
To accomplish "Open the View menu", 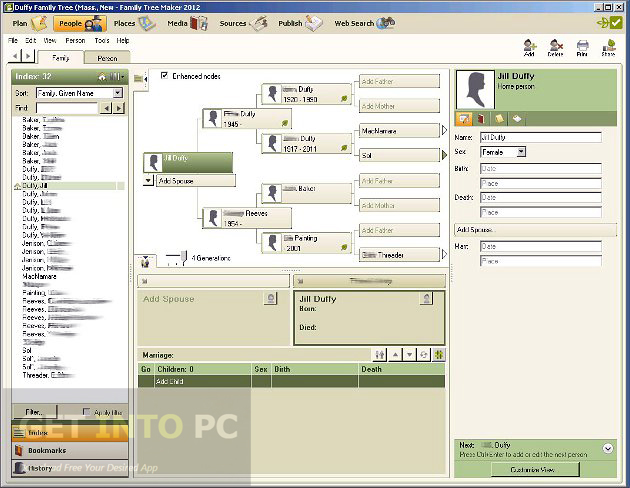I will tap(50, 41).
